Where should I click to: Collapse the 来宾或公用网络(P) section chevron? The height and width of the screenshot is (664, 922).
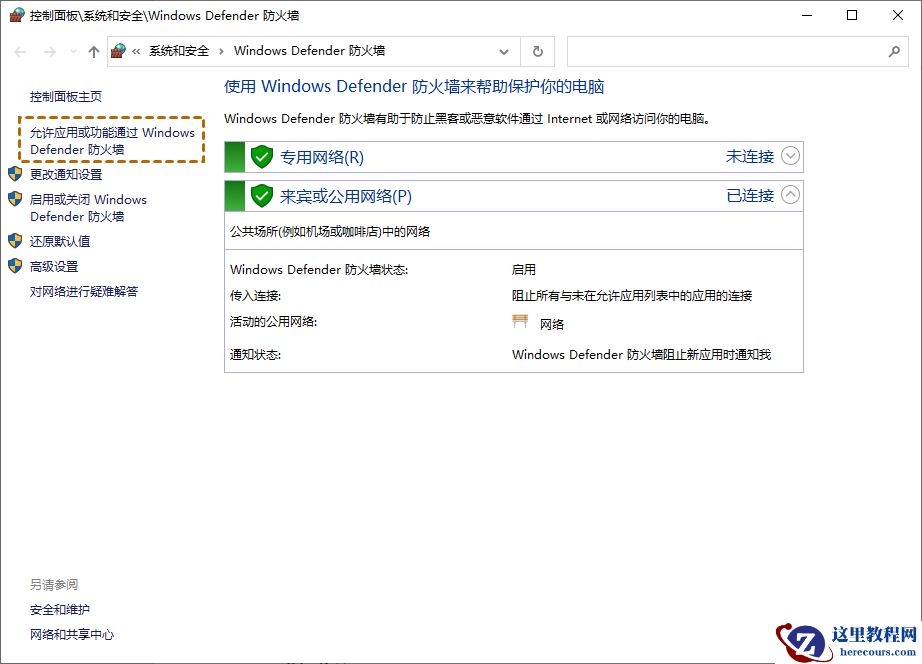pyautogui.click(x=790, y=196)
